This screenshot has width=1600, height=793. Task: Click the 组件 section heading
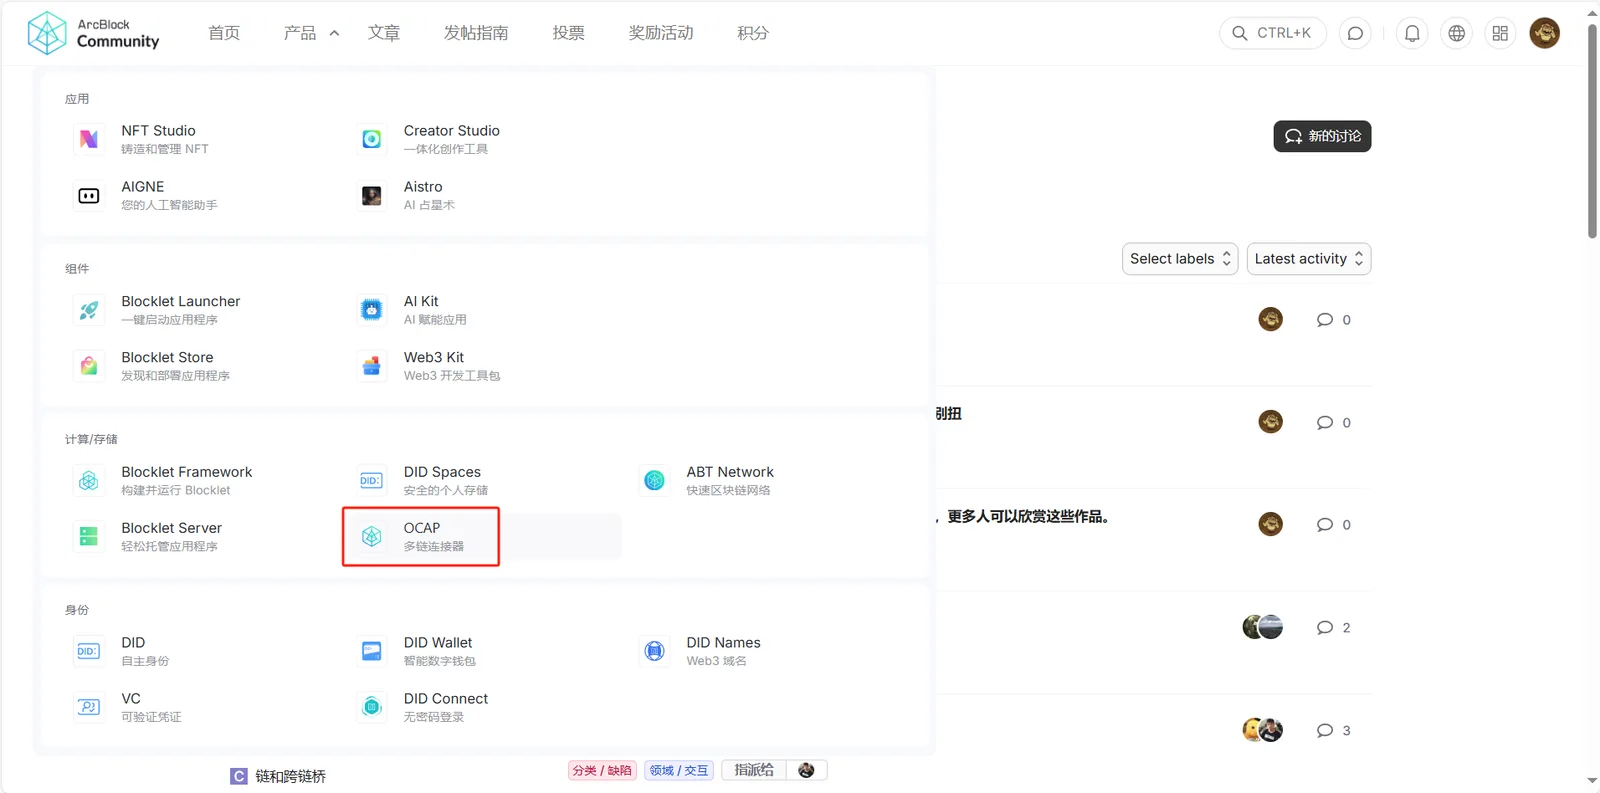pyautogui.click(x=77, y=269)
